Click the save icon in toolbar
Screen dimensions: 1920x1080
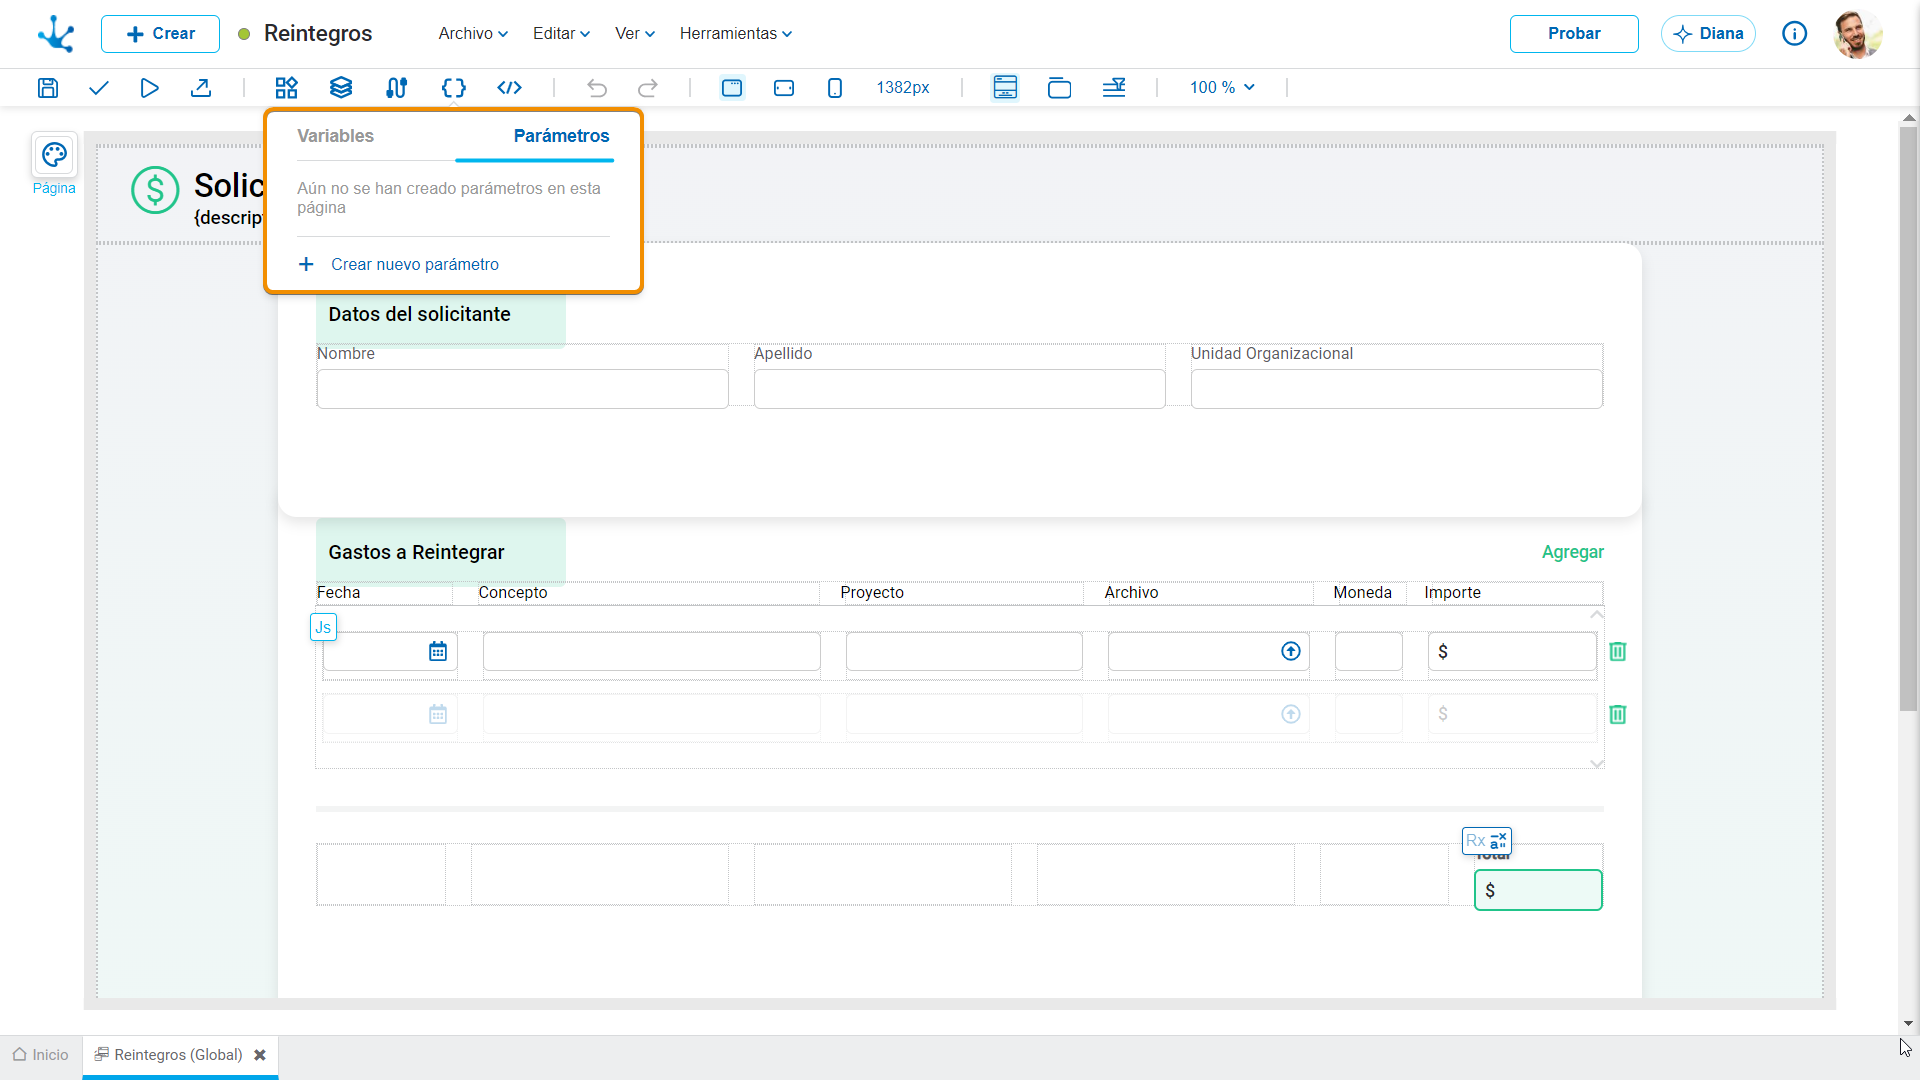pyautogui.click(x=48, y=88)
